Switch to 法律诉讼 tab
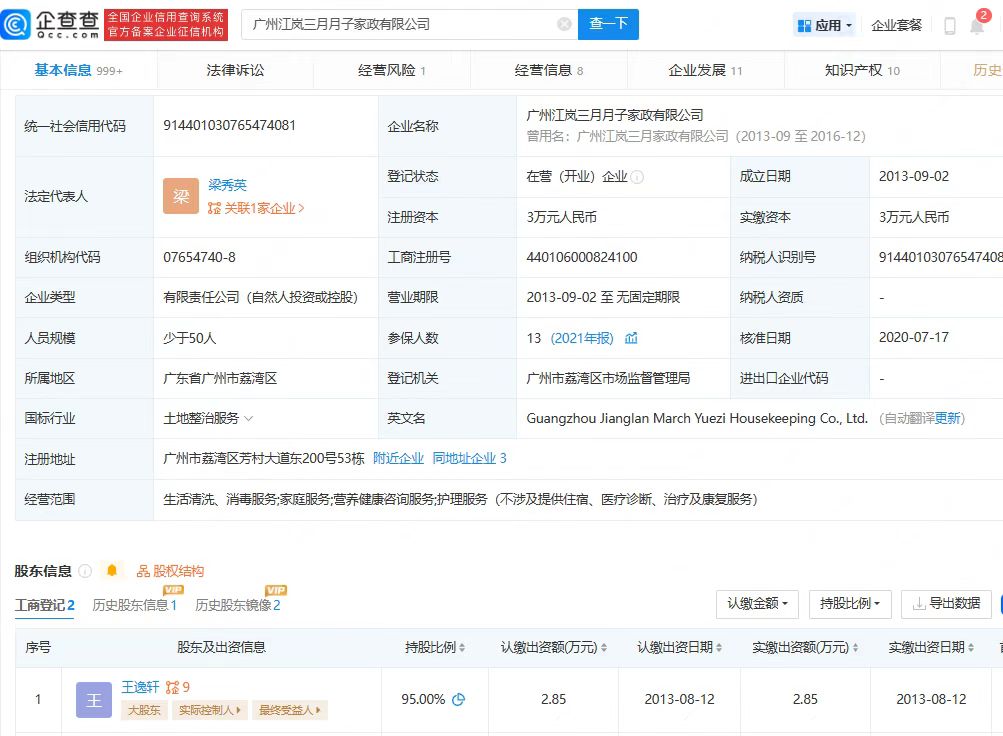Screen dimensions: 1003x736 (235, 70)
